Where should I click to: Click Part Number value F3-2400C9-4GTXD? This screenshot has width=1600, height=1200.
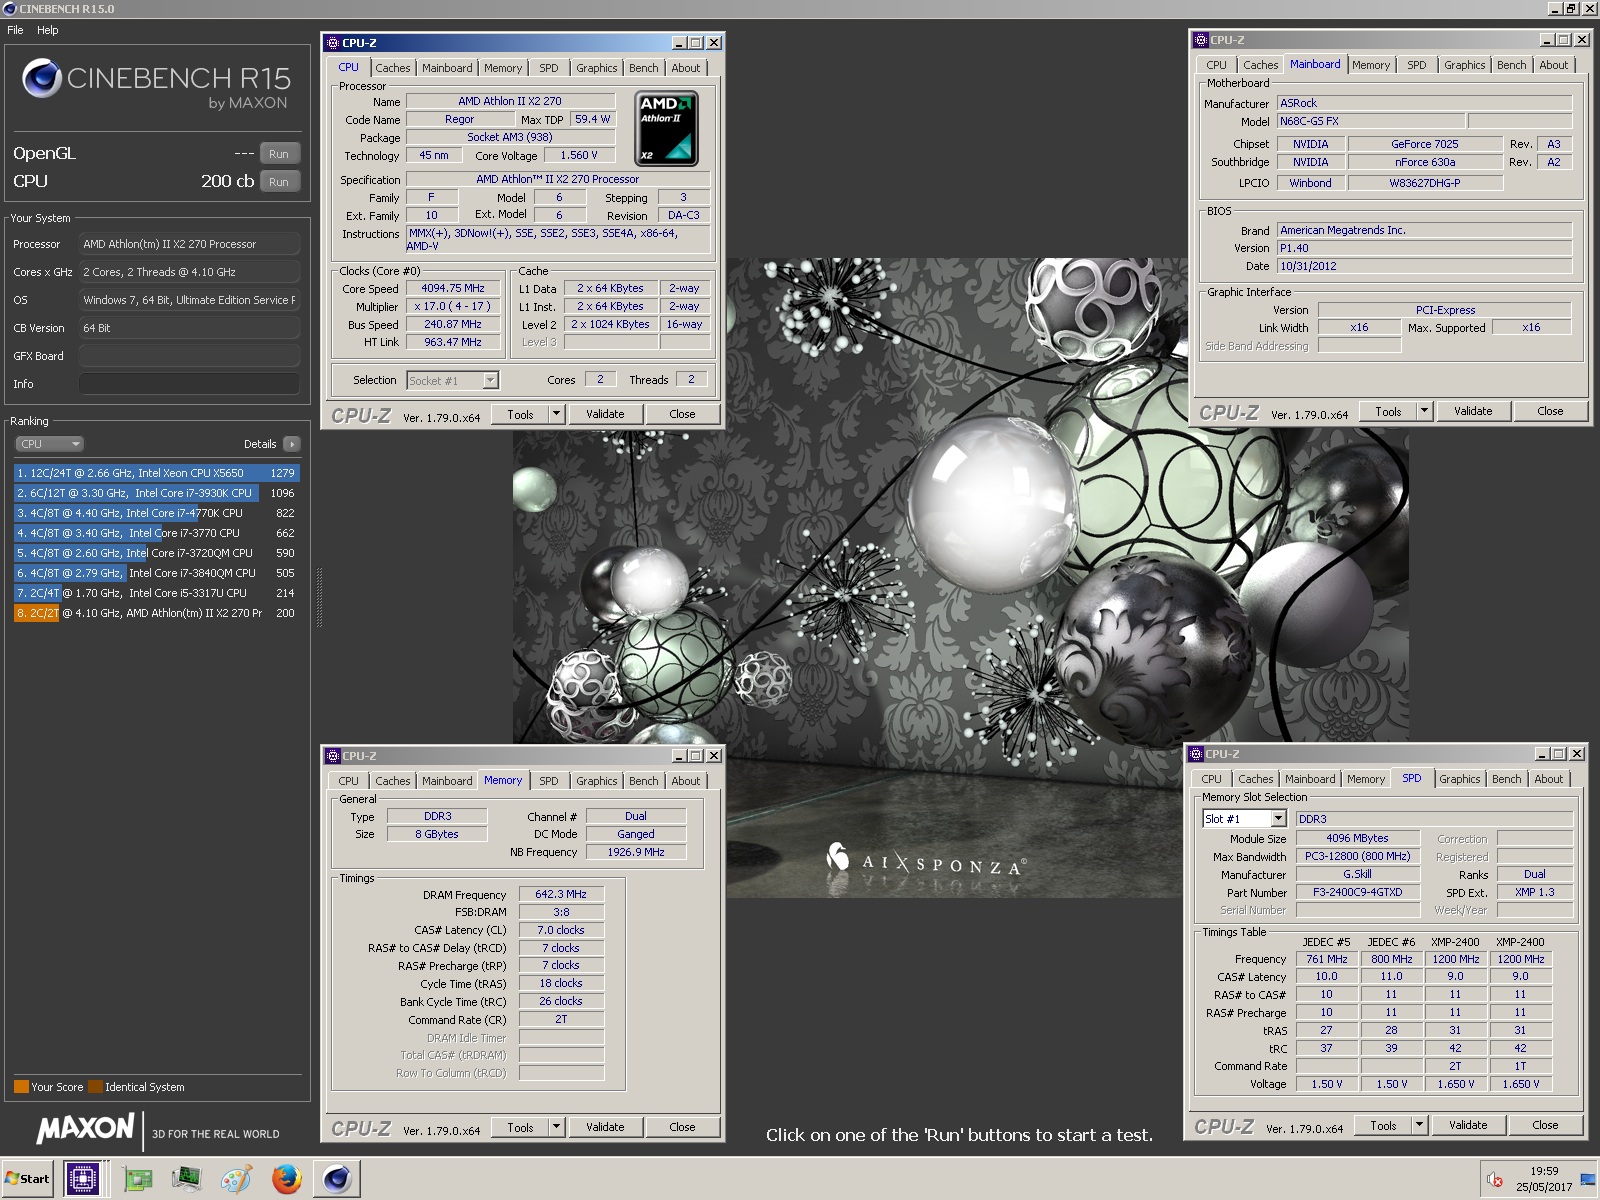pyautogui.click(x=1358, y=892)
